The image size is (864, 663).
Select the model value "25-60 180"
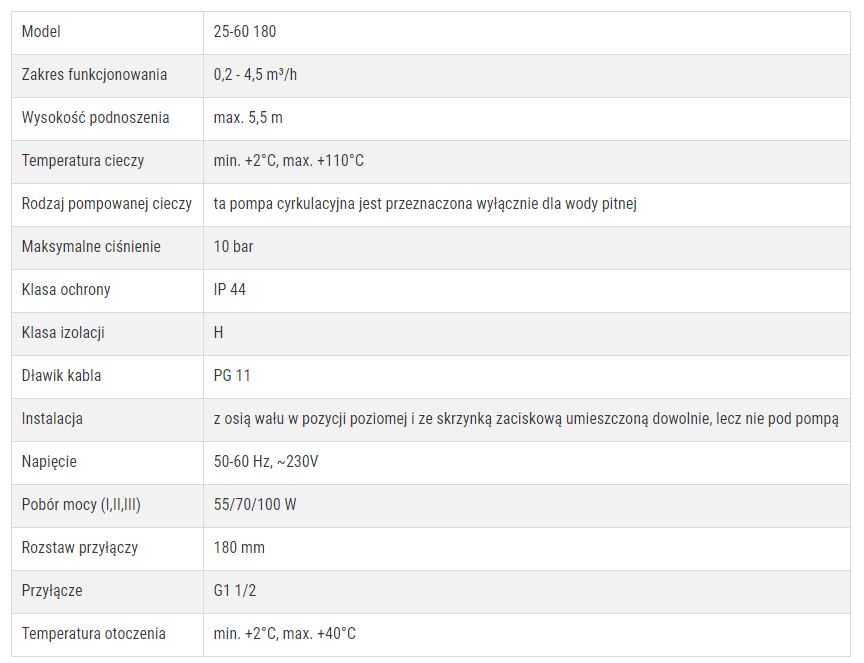click(245, 32)
